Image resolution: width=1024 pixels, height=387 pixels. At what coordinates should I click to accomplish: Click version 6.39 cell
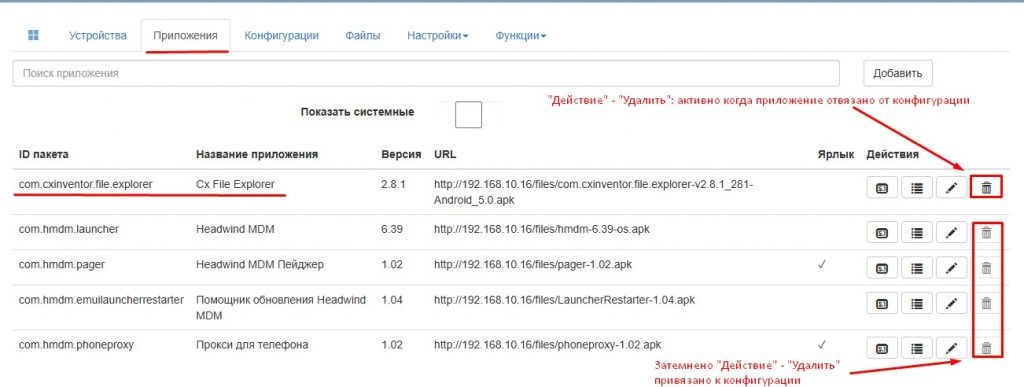(391, 230)
